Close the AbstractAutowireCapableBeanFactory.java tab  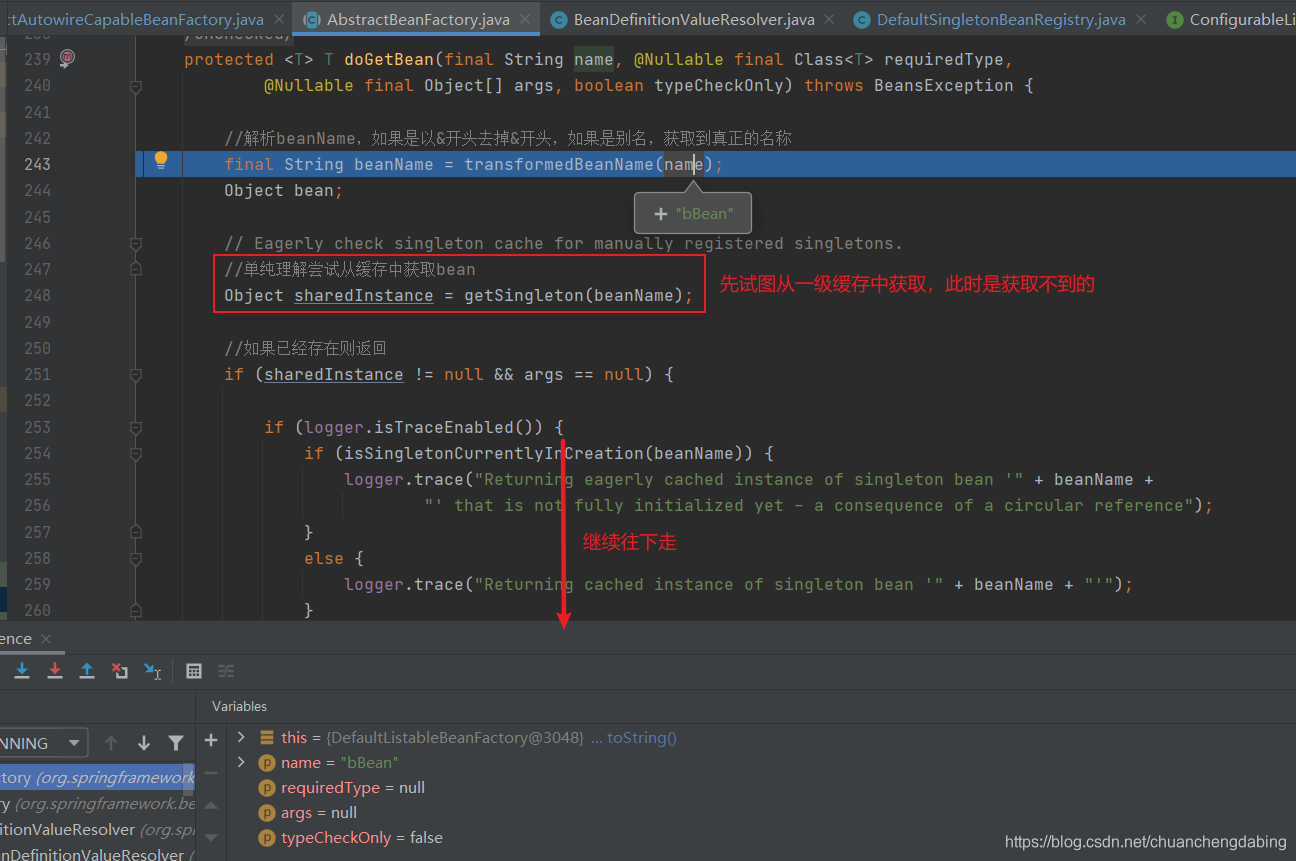pos(278,20)
